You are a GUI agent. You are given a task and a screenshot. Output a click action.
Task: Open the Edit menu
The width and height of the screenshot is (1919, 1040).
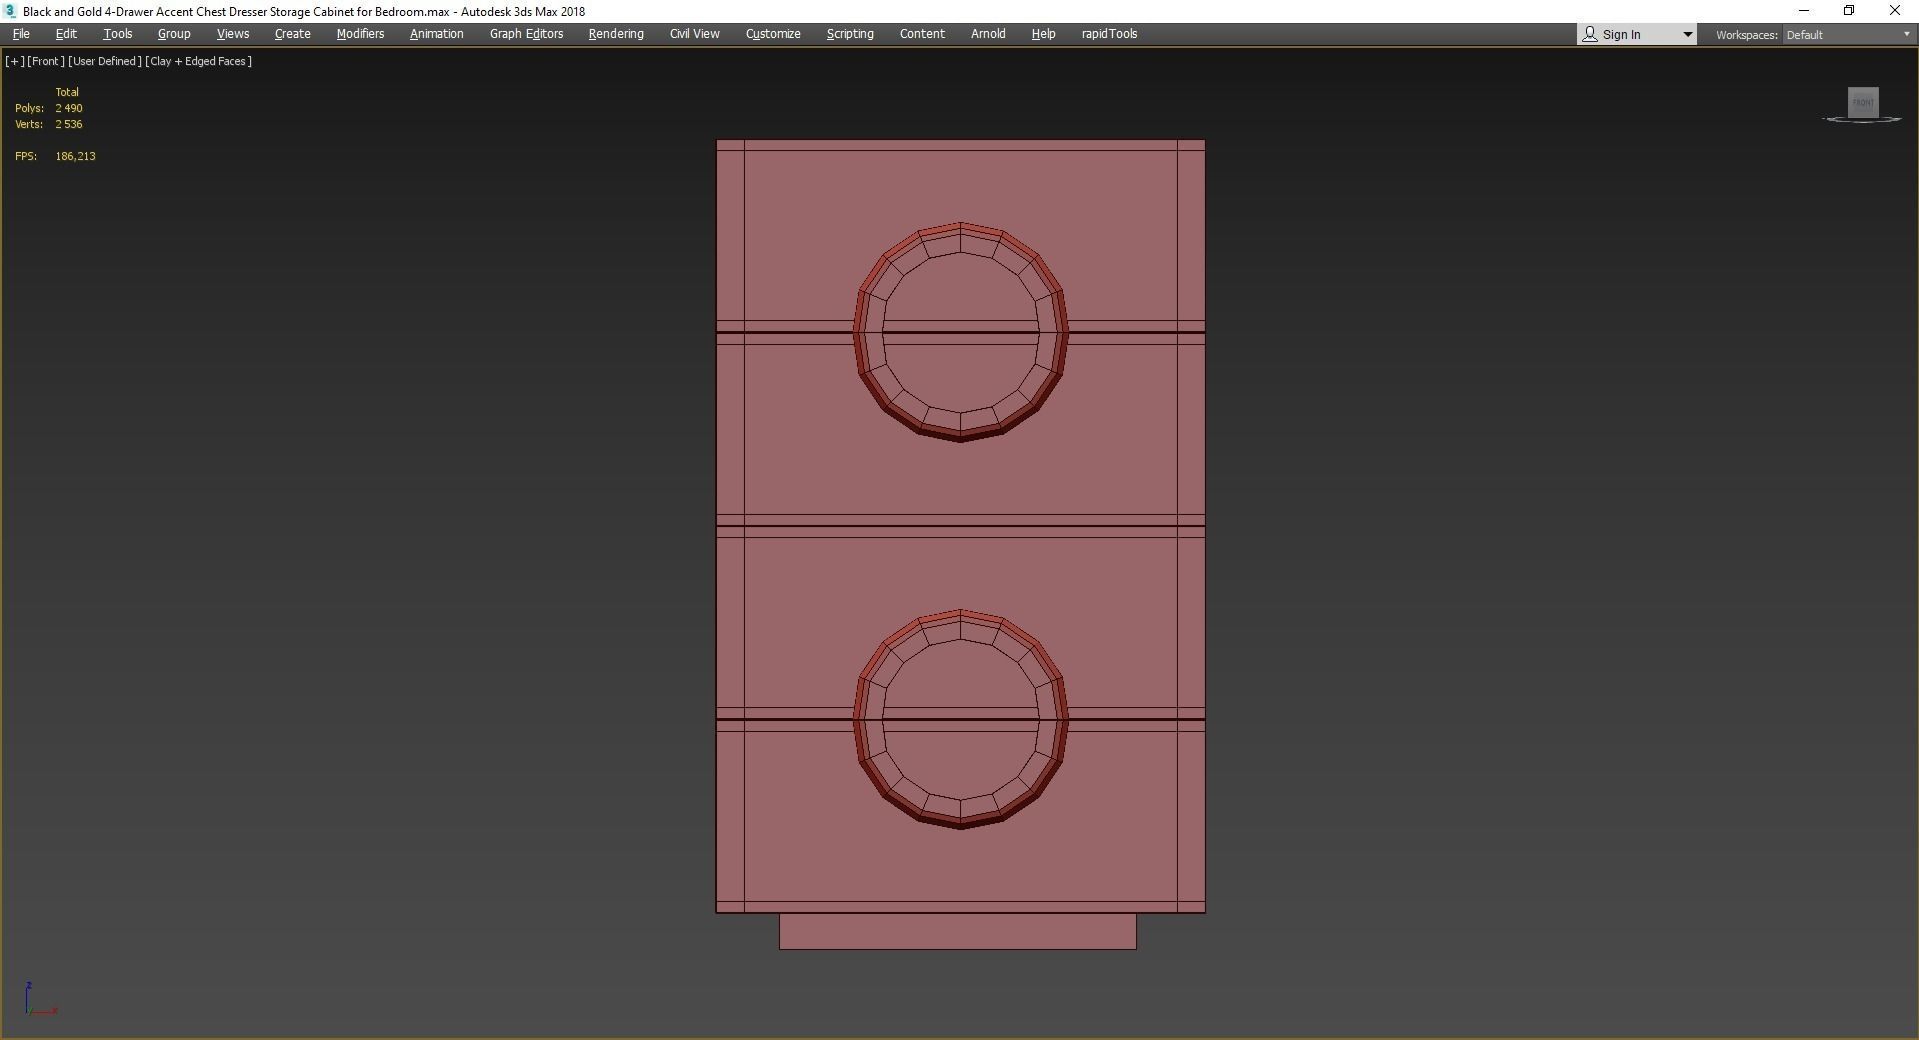click(66, 34)
